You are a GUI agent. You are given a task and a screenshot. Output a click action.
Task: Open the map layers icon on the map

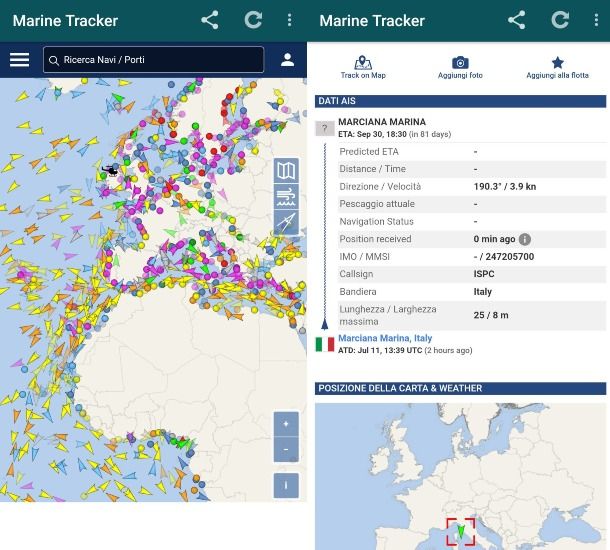coord(286,170)
